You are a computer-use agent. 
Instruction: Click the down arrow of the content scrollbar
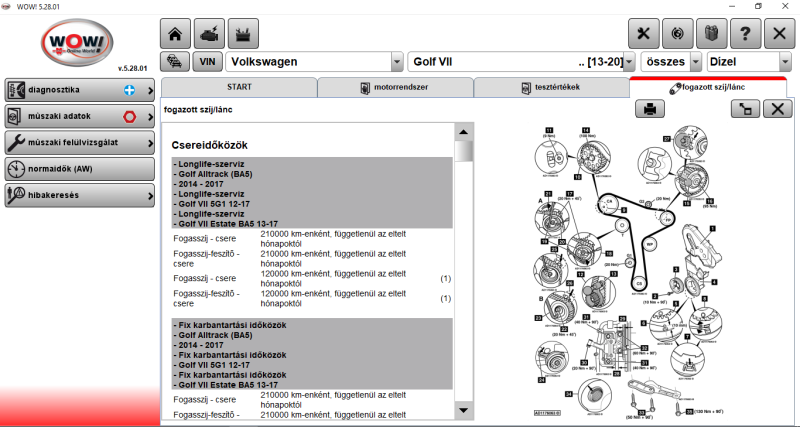point(463,410)
